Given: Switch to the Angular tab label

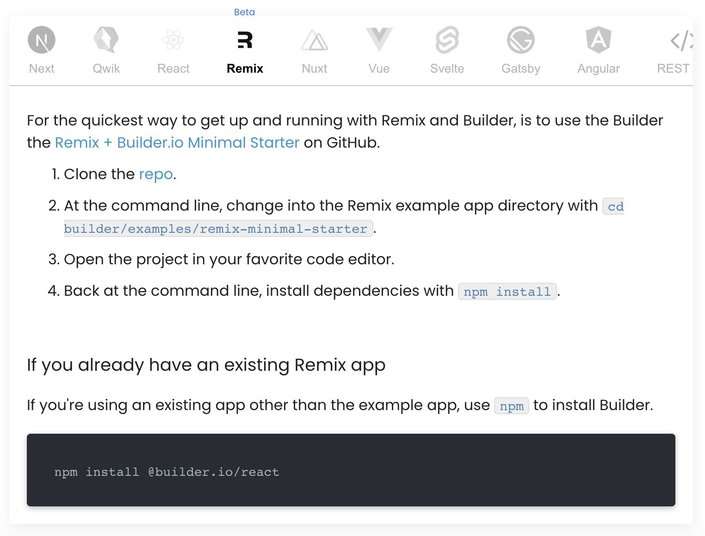Looking at the screenshot, I should coord(598,68).
